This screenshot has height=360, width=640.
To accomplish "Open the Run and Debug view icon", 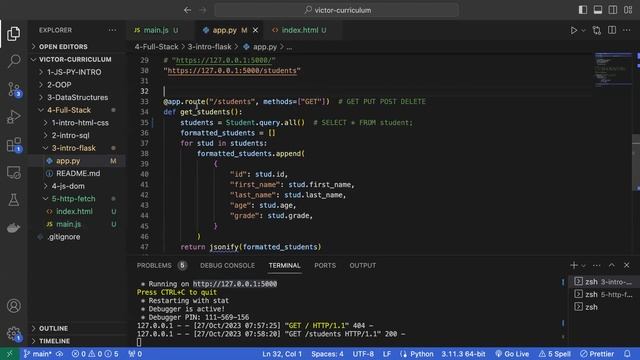I will (13, 117).
